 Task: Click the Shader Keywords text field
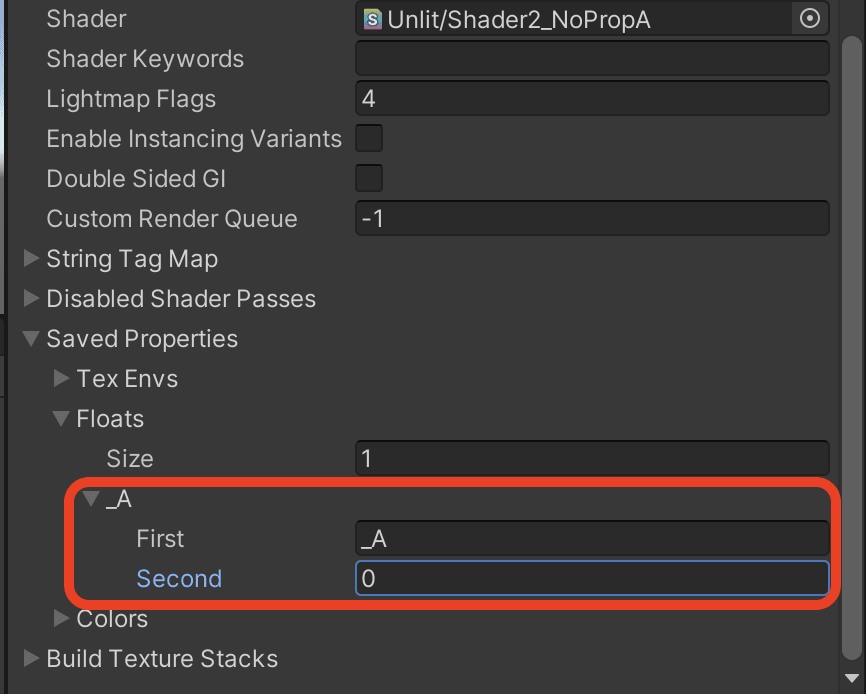pyautogui.click(x=592, y=59)
